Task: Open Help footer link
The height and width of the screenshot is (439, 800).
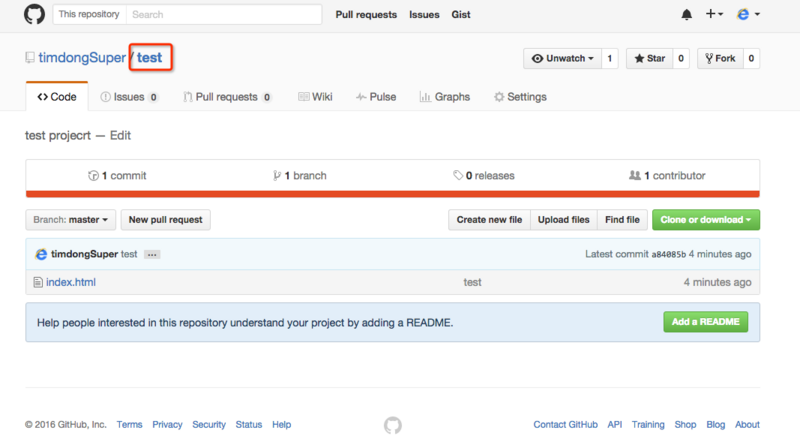Action: coord(281,425)
